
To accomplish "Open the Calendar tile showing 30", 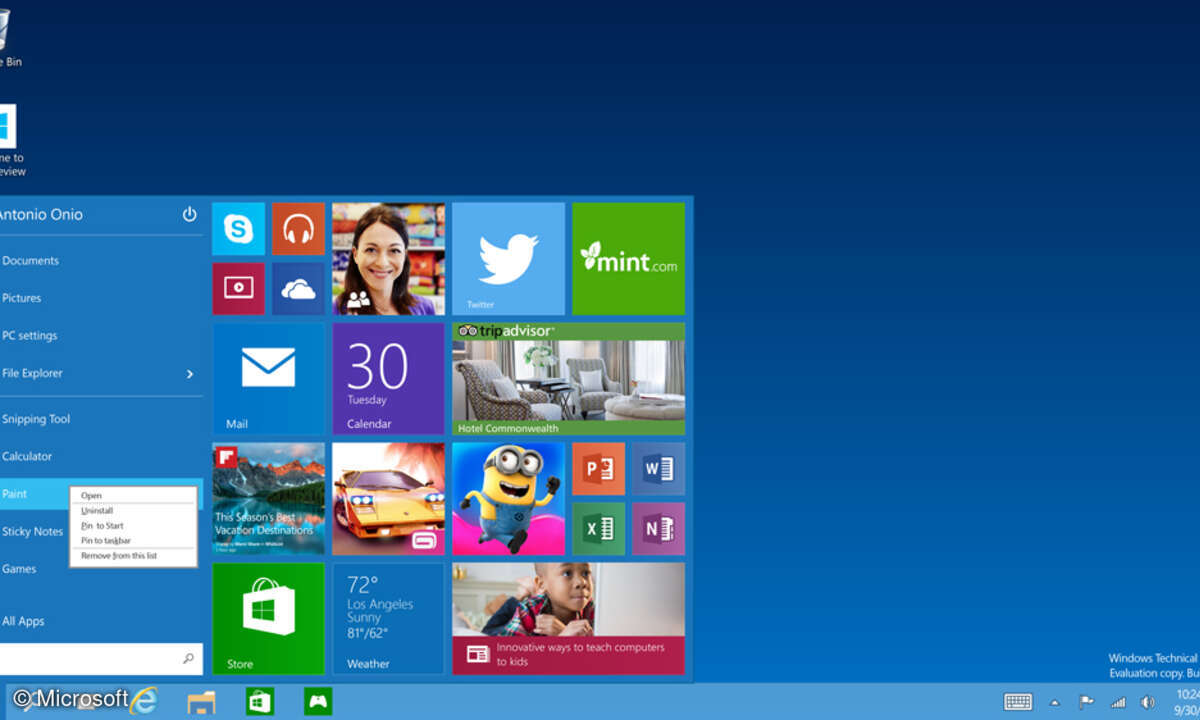I will [x=388, y=379].
